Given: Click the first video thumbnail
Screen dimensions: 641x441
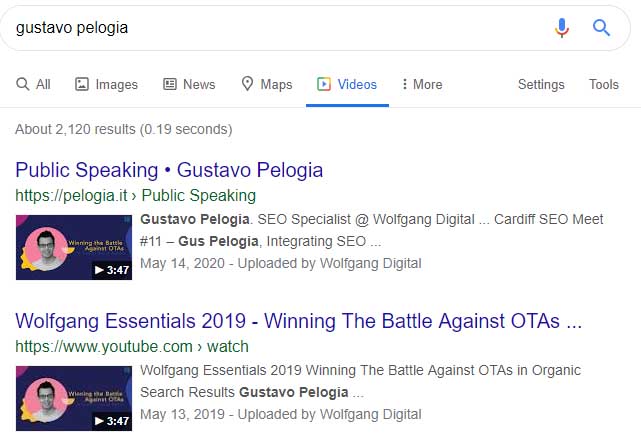Looking at the screenshot, I should (74, 247).
